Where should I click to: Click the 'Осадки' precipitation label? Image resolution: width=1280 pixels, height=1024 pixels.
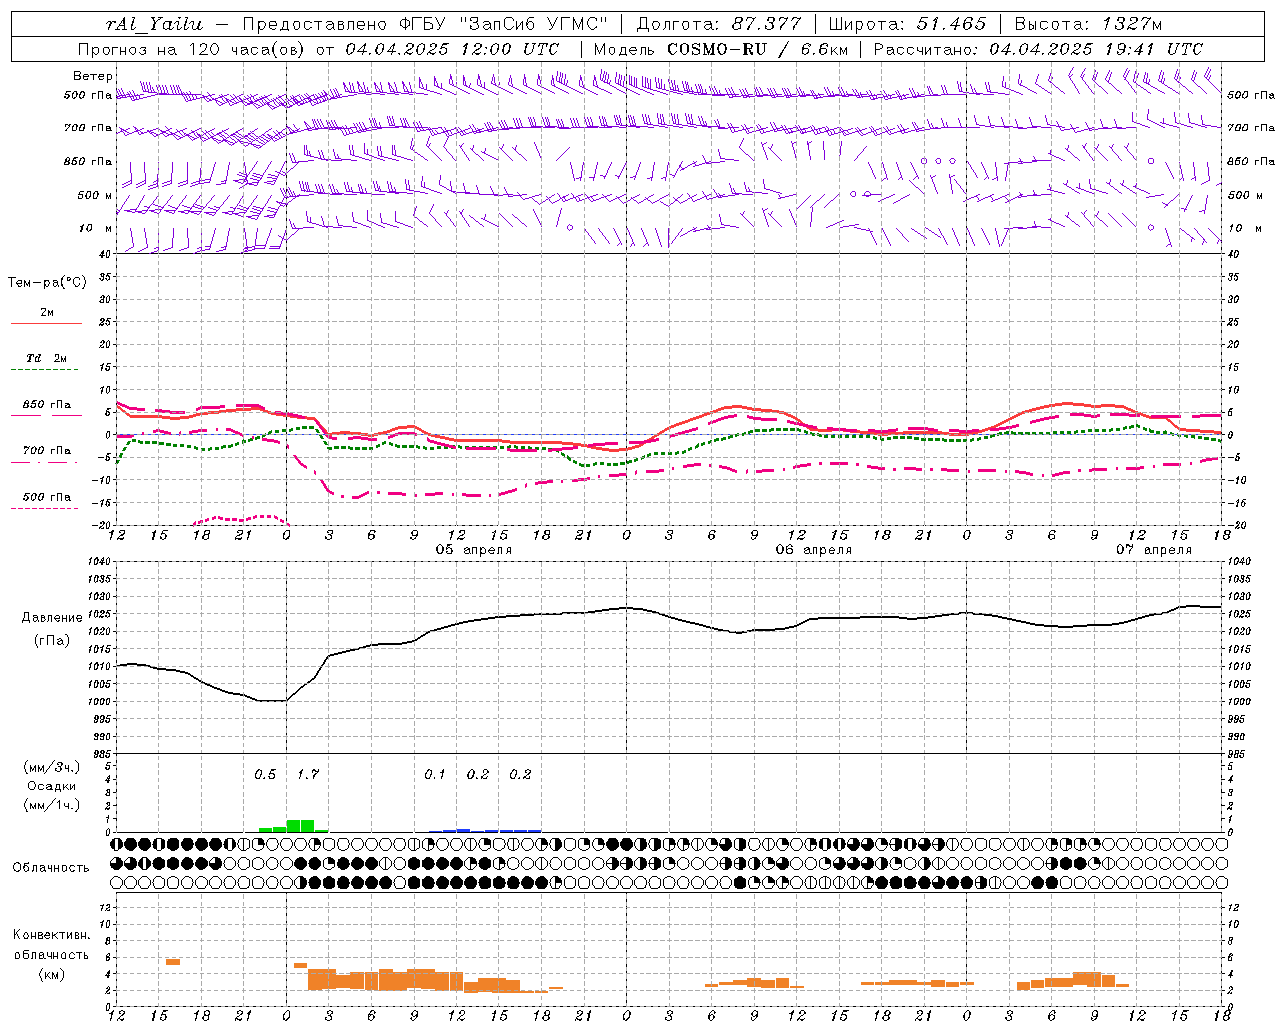[52, 786]
